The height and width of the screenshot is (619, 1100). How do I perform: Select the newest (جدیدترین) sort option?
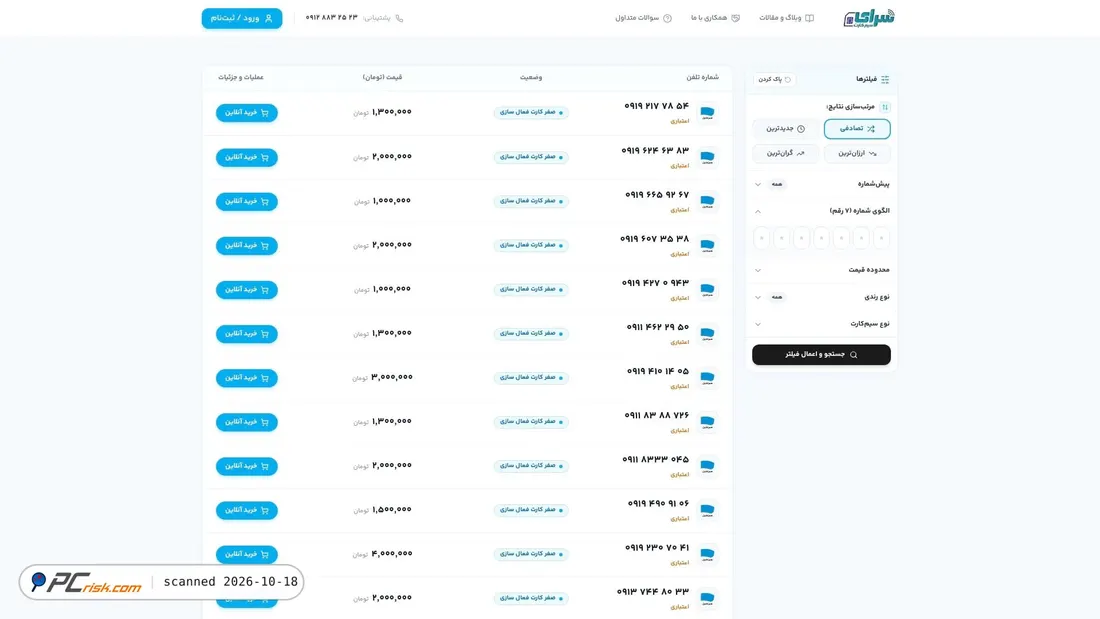point(785,128)
